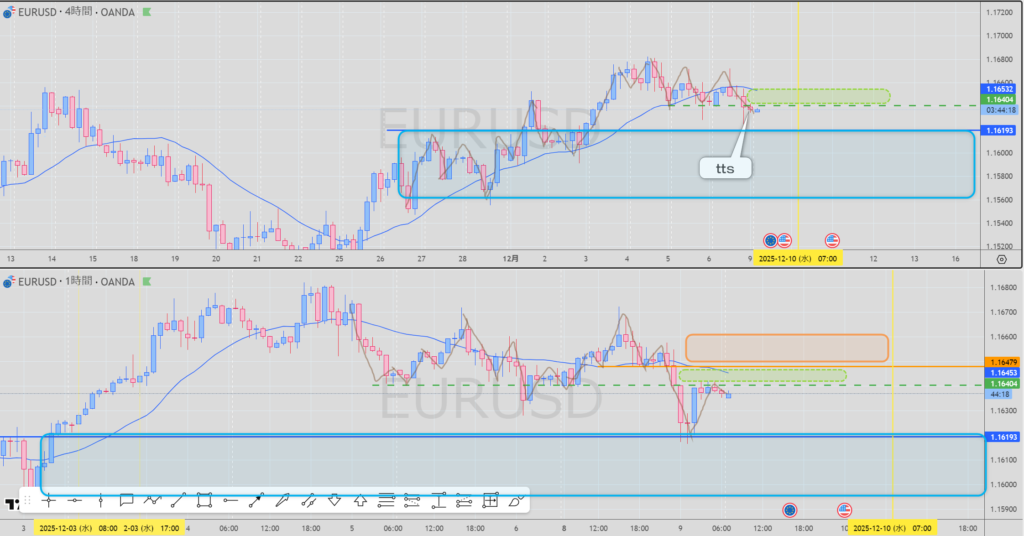
Task: Select the "tts" callout label
Action: tap(725, 169)
